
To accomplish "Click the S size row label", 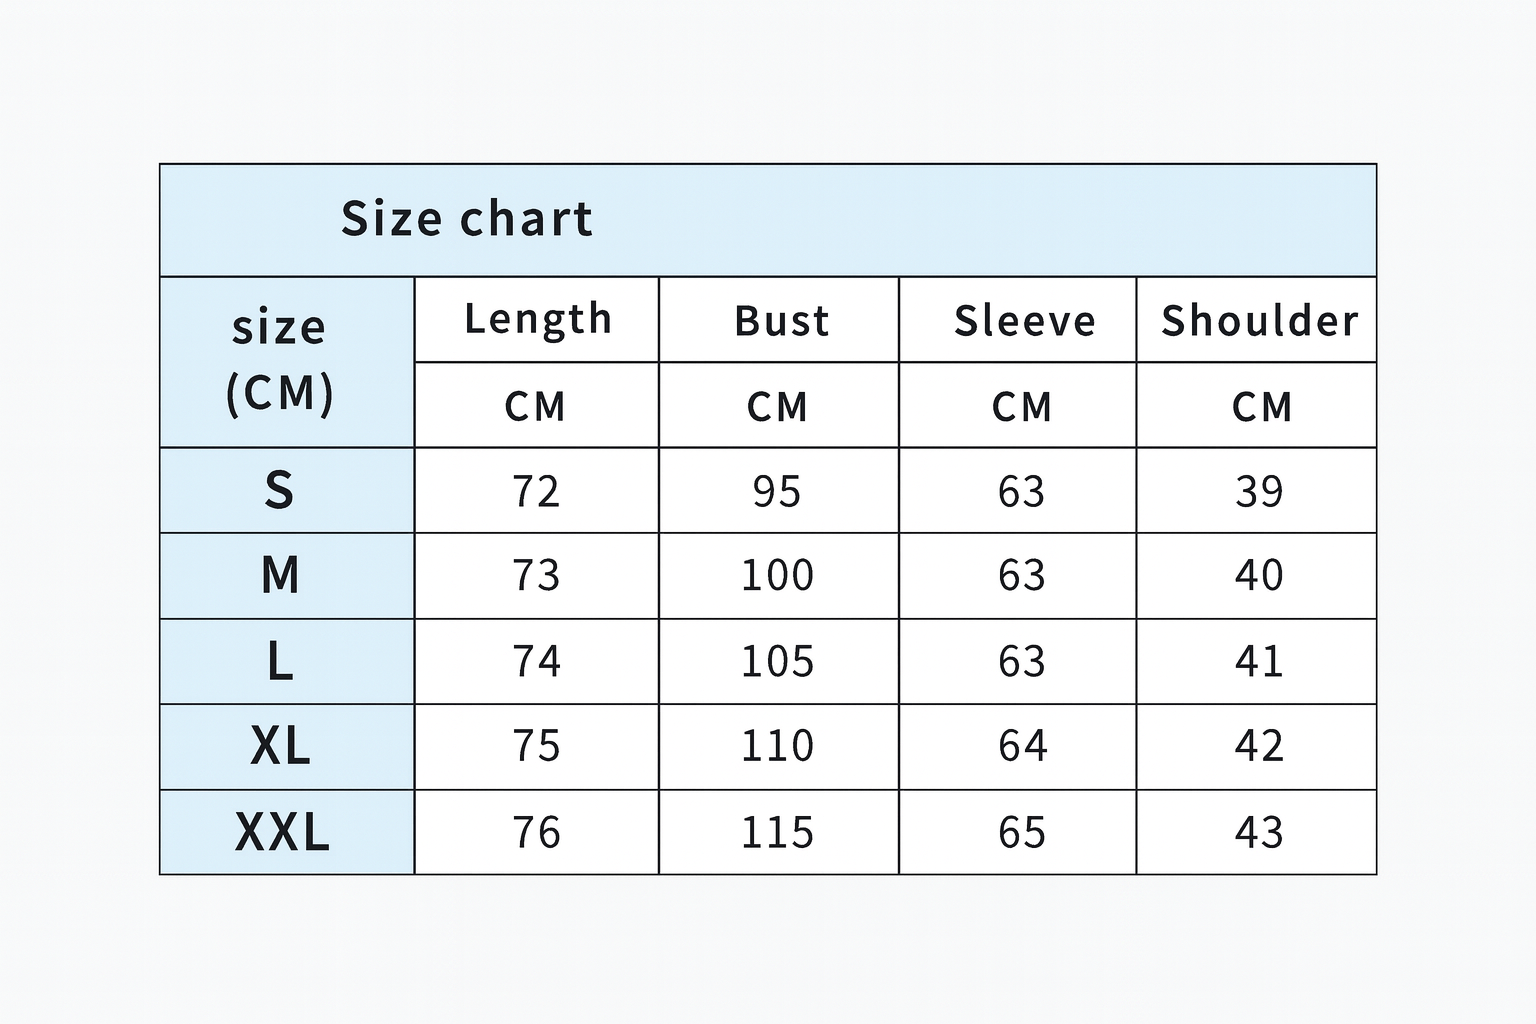I will click(280, 490).
